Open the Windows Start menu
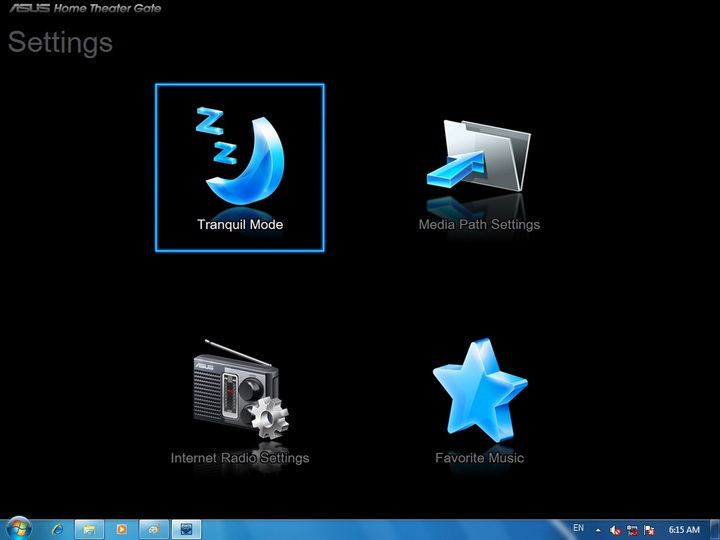 pyautogui.click(x=19, y=529)
